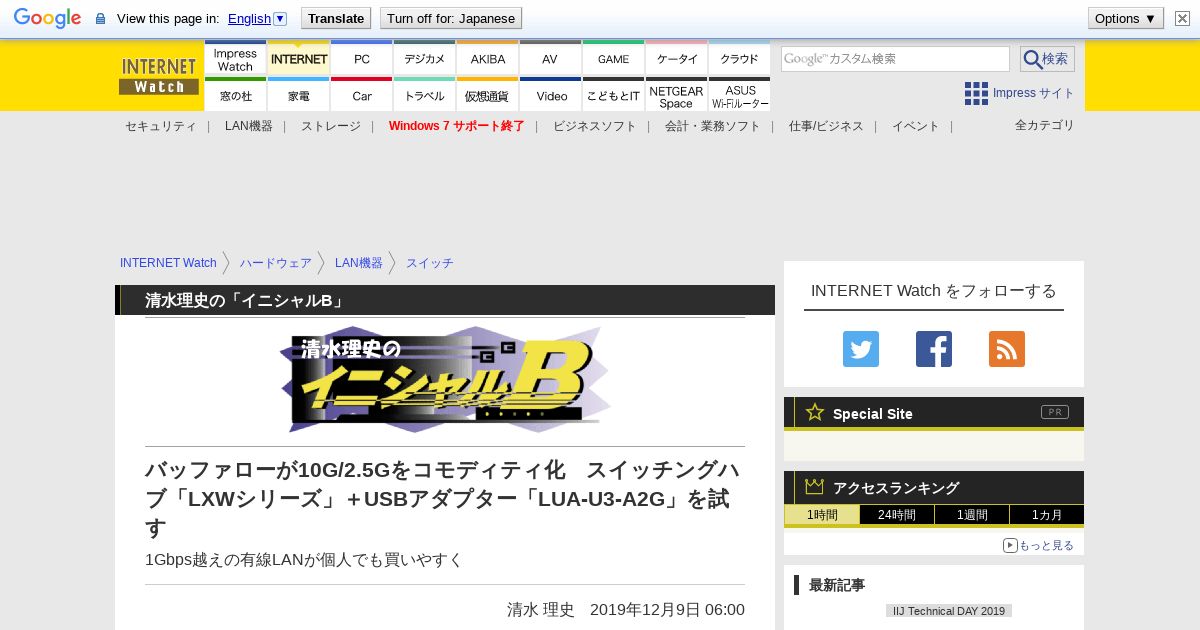Click the lock icon in translate bar
The image size is (1200, 630).
pyautogui.click(x=100, y=18)
